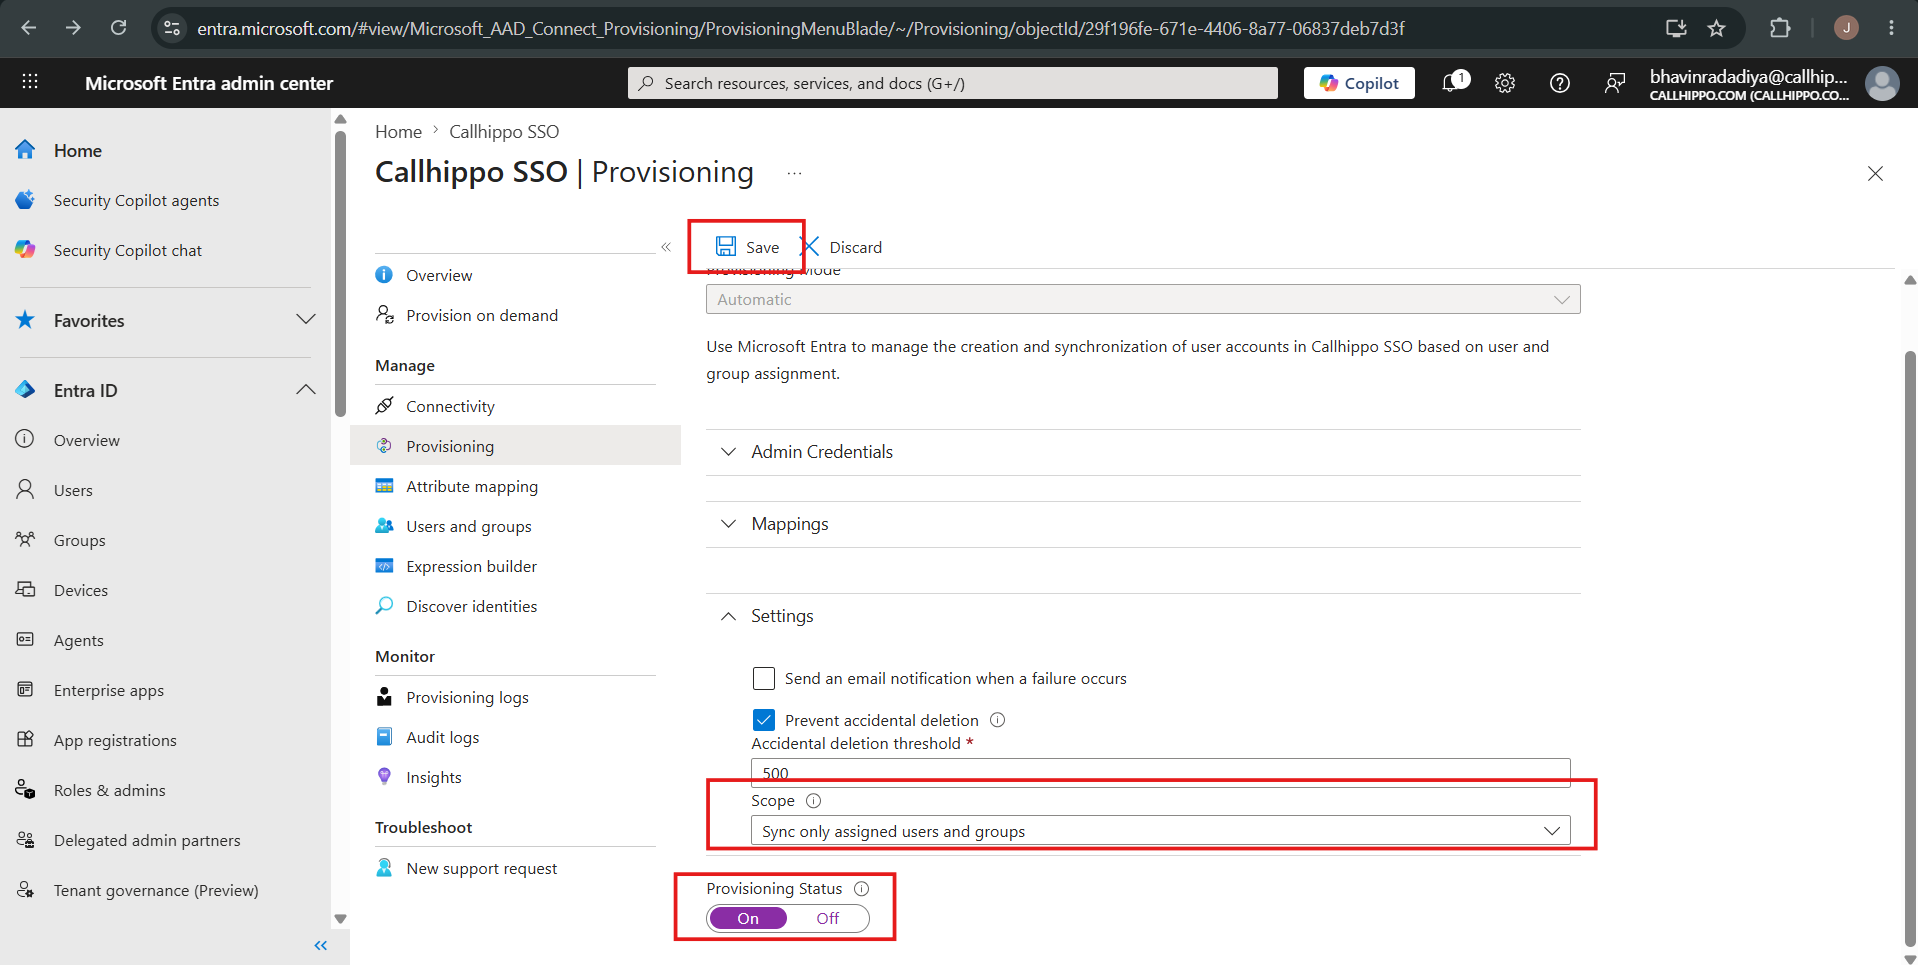Open the Provisioning Mode Automatic dropdown

(1143, 299)
